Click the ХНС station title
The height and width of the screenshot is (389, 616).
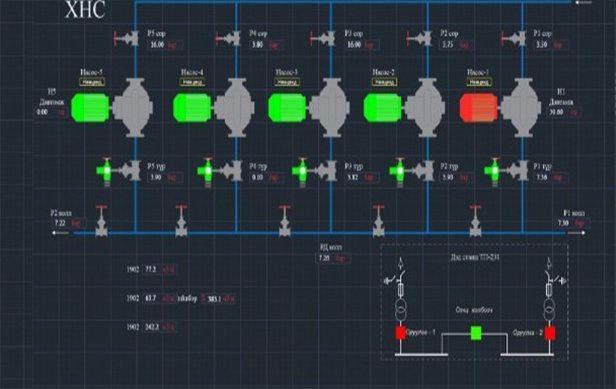tap(85, 9)
